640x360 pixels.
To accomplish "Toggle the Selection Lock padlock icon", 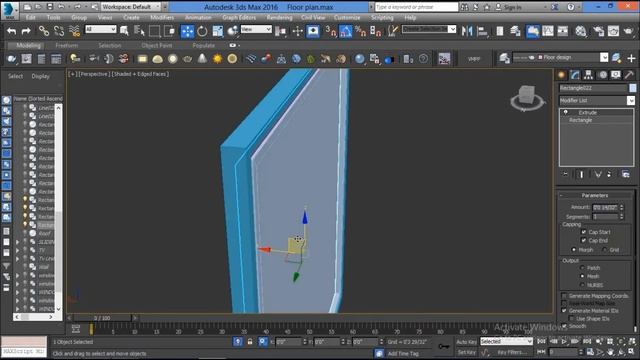I will point(250,342).
